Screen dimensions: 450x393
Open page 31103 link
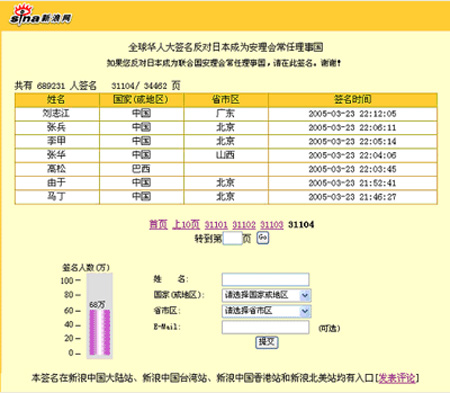272,225
